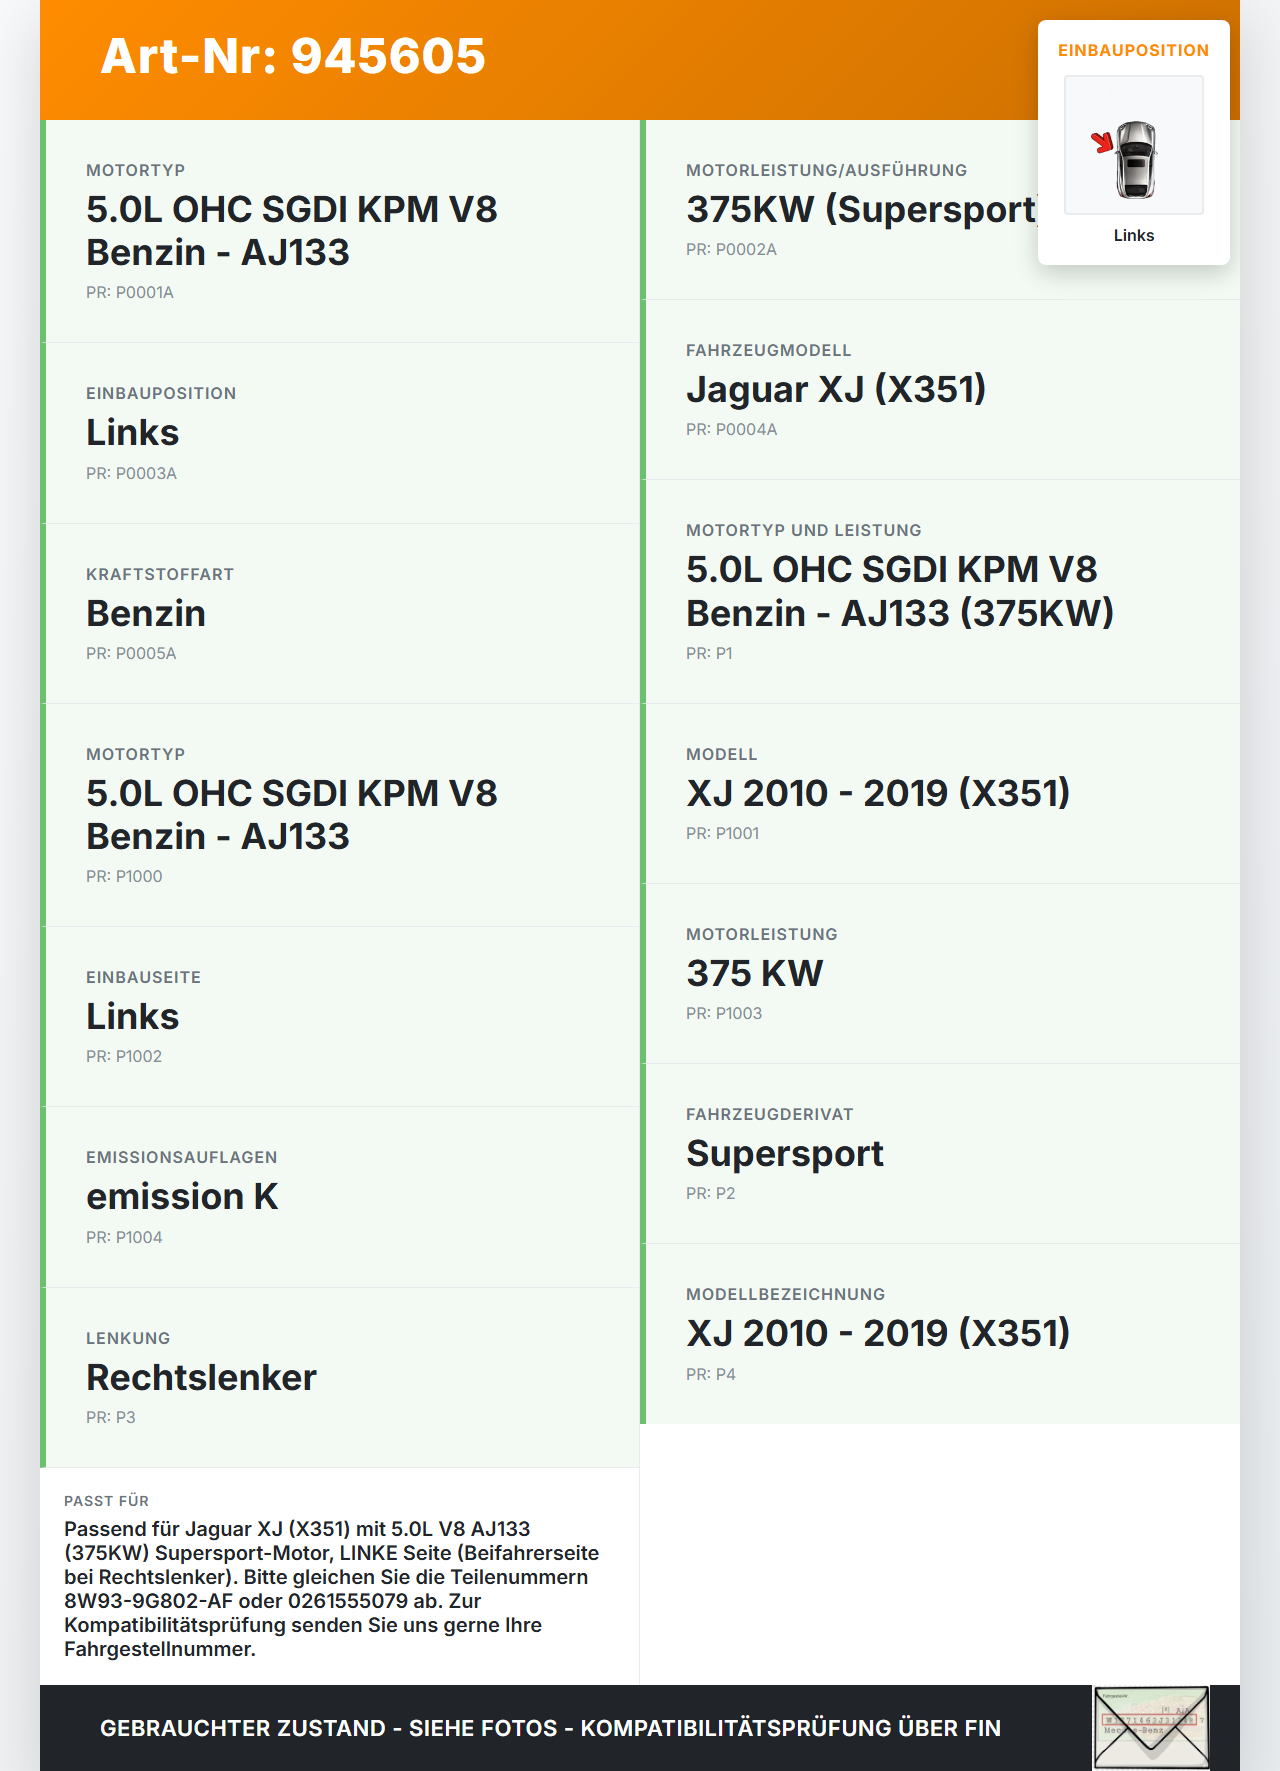1280x1771 pixels.
Task: Click the 375KW (Supersport) motor output value
Action: (863, 209)
